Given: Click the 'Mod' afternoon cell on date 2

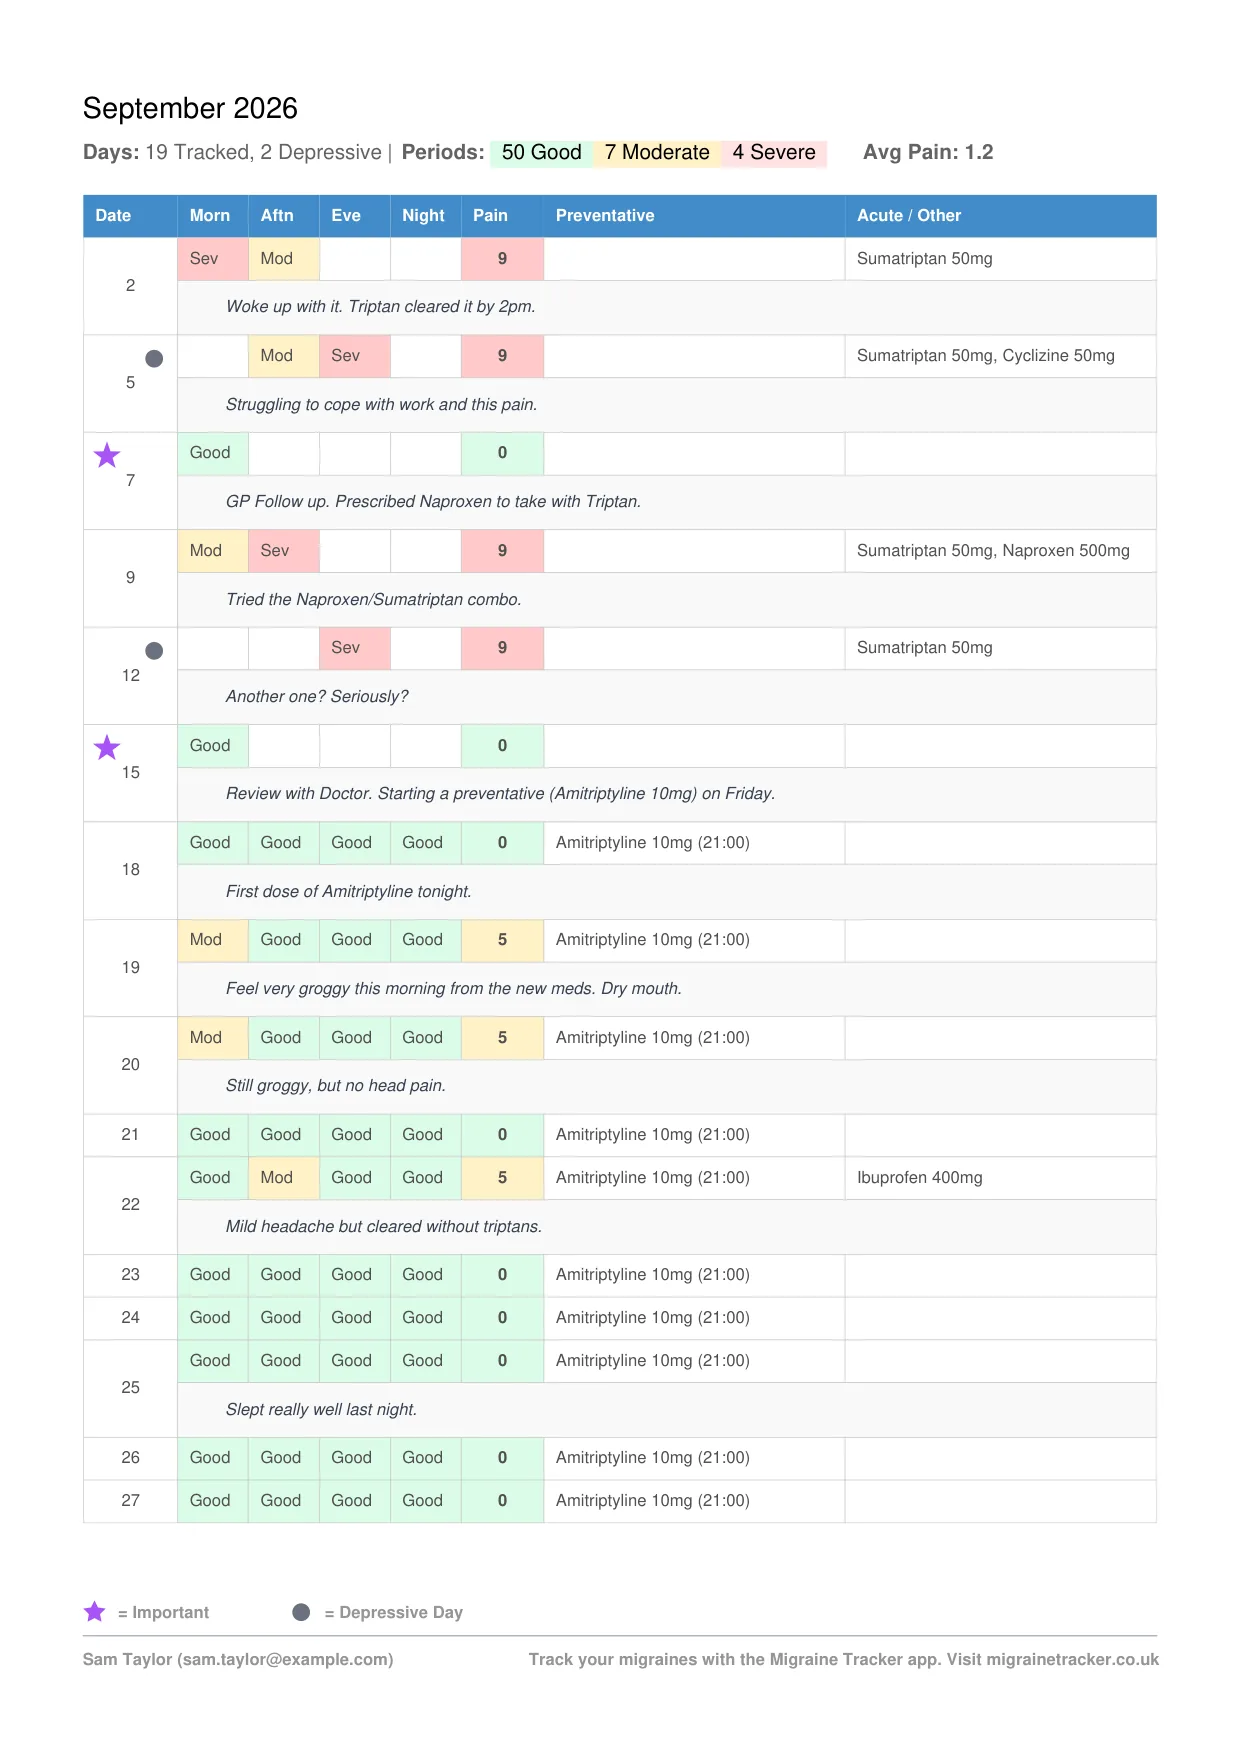Looking at the screenshot, I should (284, 259).
